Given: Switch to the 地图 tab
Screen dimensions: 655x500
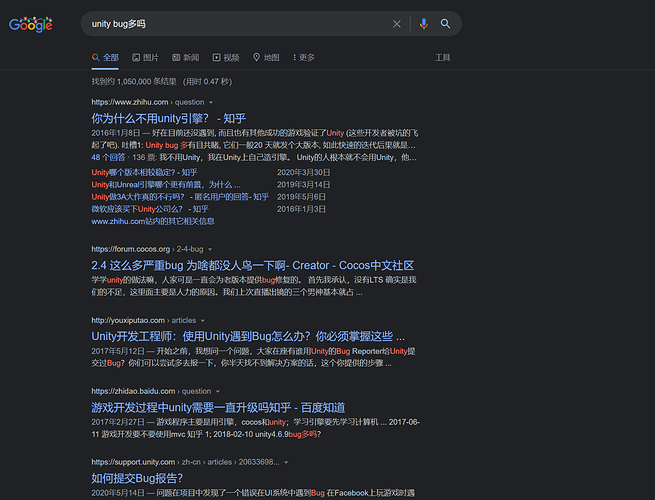Looking at the screenshot, I should coord(266,58).
